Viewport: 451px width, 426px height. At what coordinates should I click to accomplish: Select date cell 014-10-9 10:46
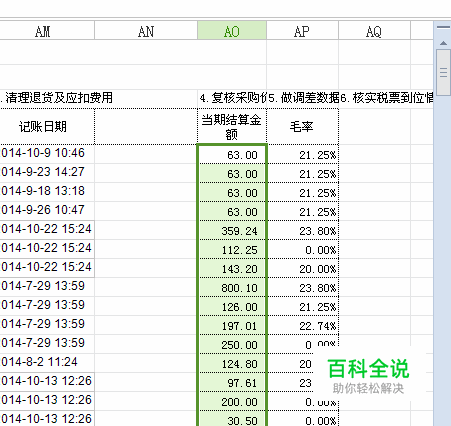[47, 153]
